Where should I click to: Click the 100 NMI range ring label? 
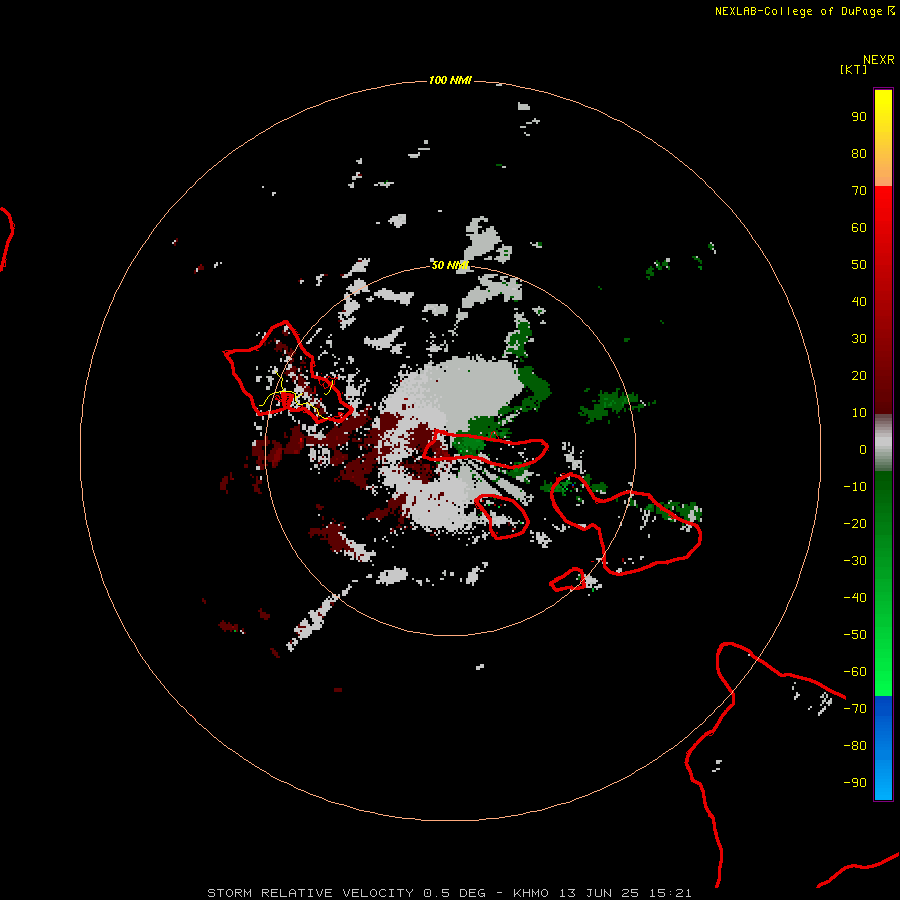pos(449,80)
